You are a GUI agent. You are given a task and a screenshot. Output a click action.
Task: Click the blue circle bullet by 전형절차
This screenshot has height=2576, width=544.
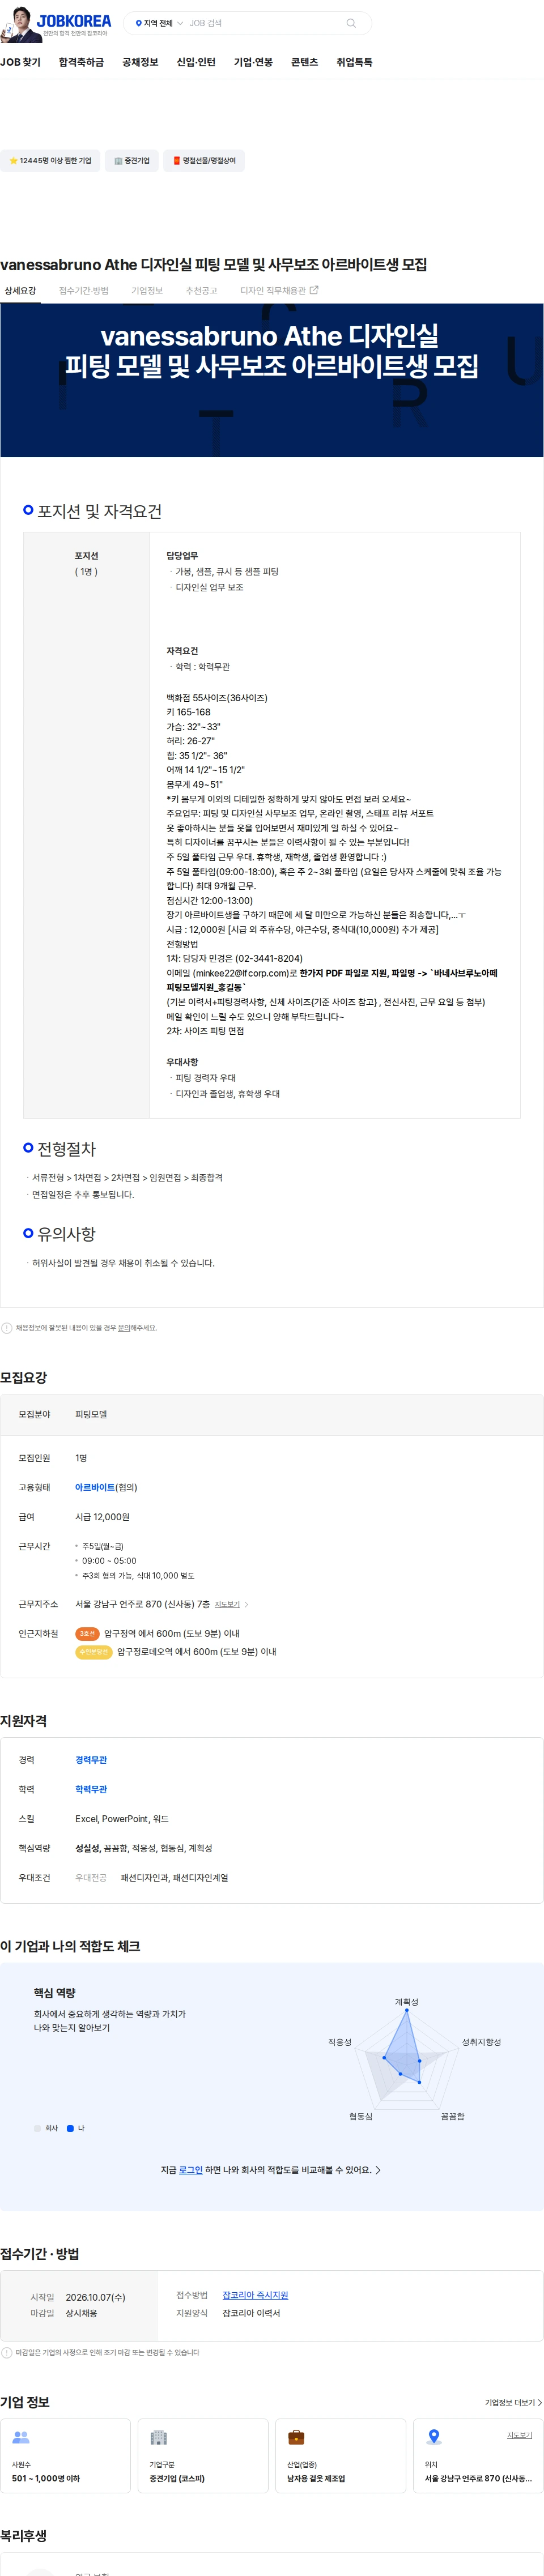[x=28, y=1148]
